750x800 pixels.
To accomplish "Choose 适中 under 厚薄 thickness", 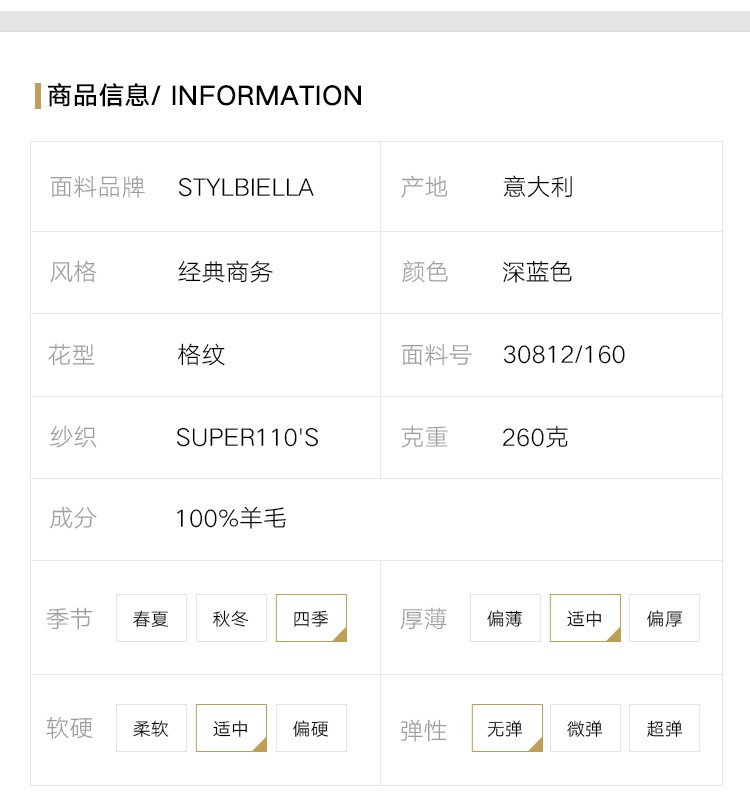I will [x=585, y=618].
